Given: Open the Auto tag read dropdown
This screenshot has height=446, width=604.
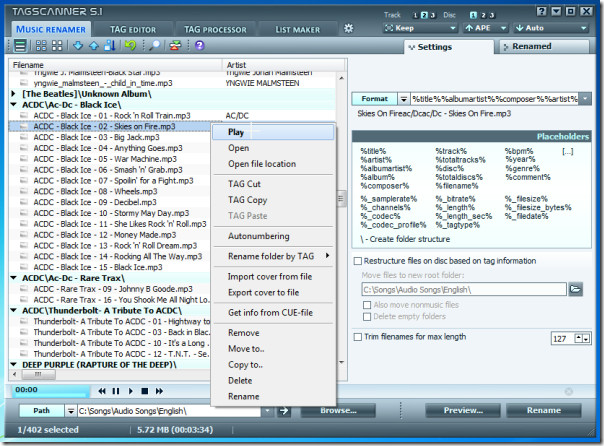Looking at the screenshot, I should (x=551, y=28).
